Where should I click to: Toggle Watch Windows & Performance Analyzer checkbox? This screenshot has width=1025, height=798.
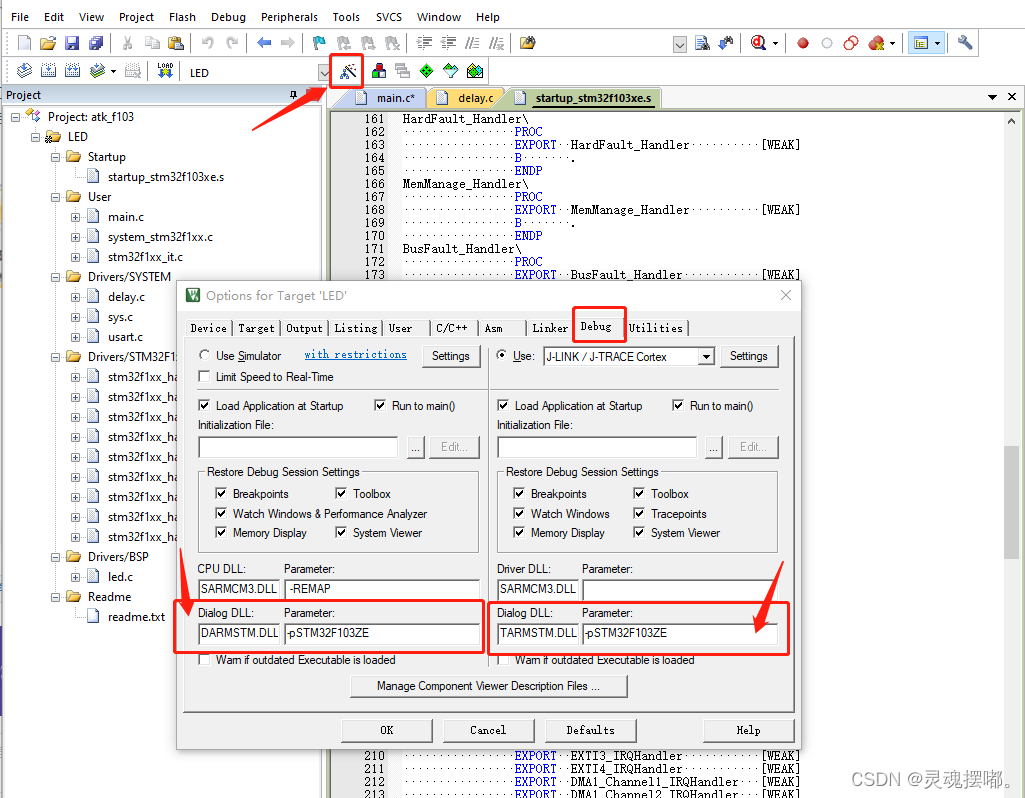221,514
